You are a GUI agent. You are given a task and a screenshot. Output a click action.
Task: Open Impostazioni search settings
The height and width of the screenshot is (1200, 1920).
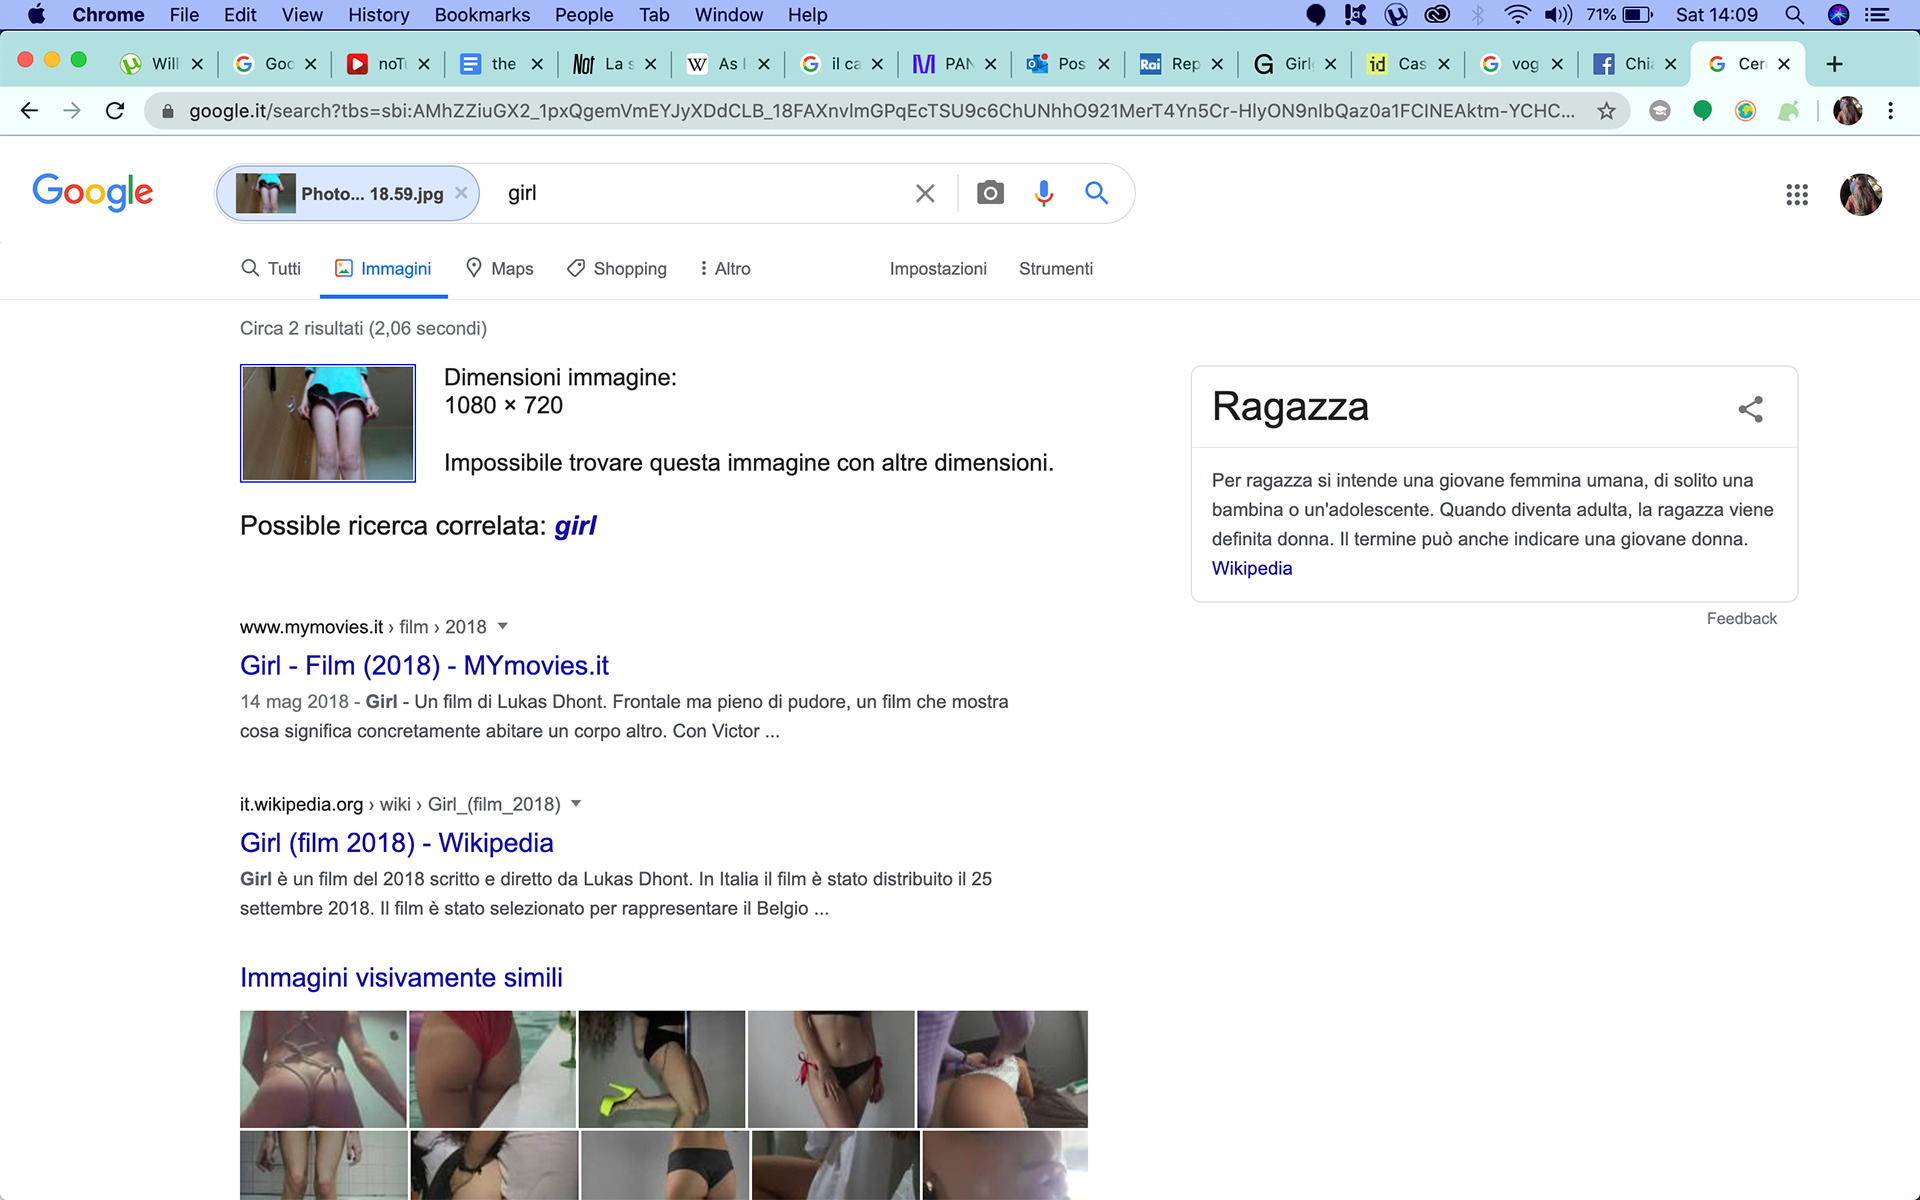[x=938, y=269]
